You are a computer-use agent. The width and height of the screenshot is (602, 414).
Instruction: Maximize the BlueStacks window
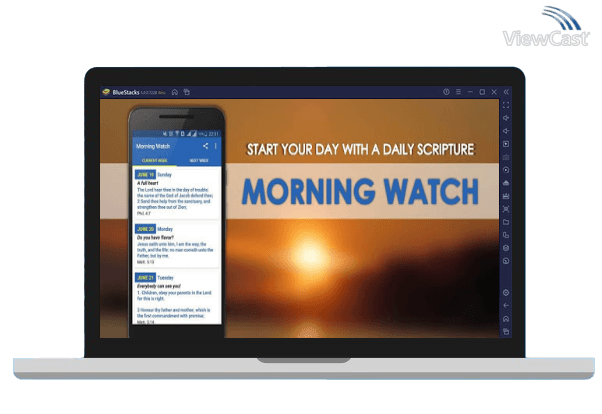(482, 92)
